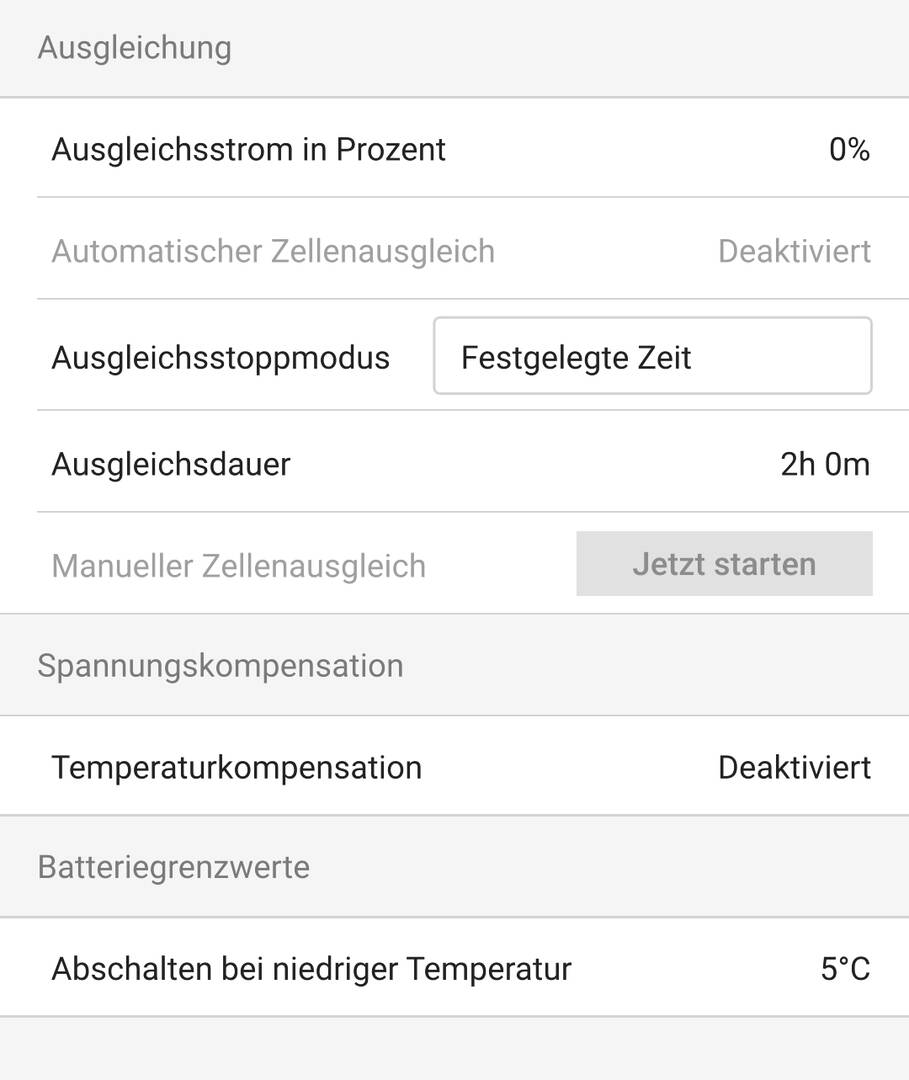Tap Automatischer Zellenausgleich setting row
The height and width of the screenshot is (1080, 909).
pos(454,250)
